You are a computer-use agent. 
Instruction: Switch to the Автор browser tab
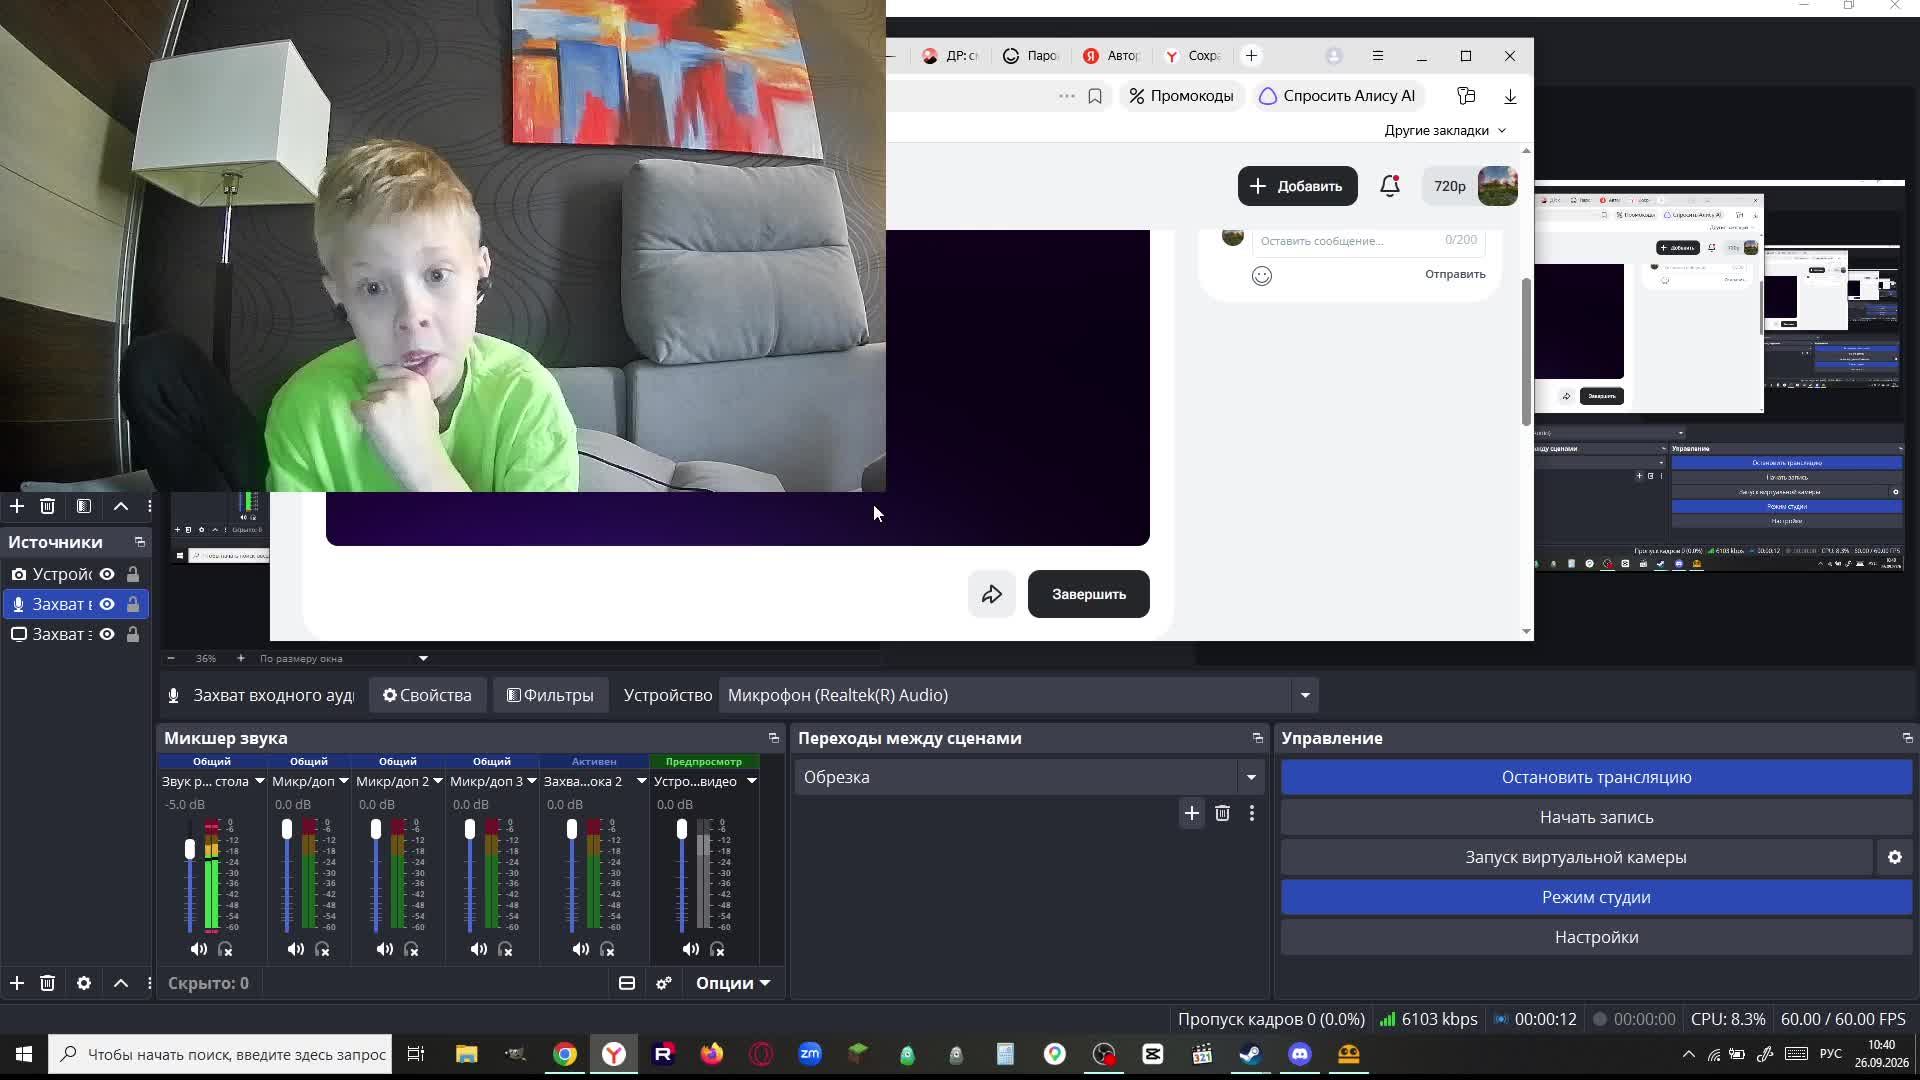point(1111,56)
